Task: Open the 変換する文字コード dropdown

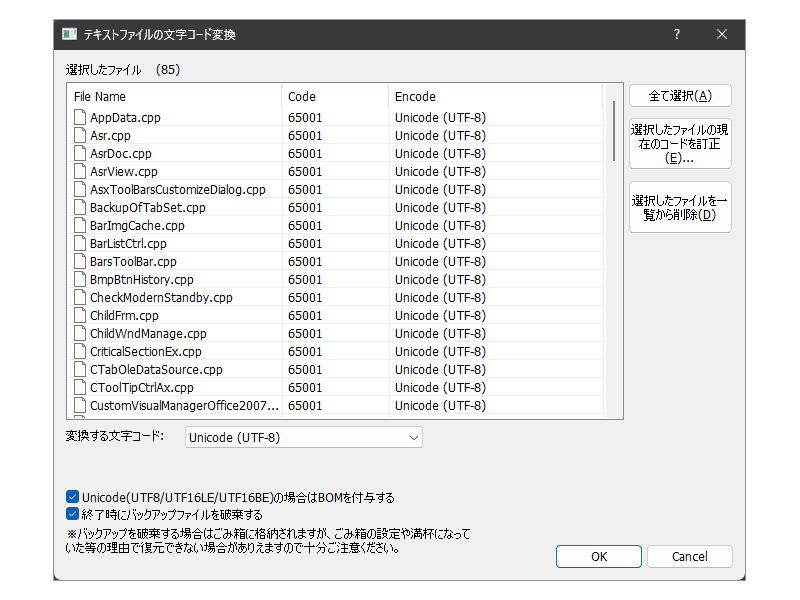Action: [304, 437]
